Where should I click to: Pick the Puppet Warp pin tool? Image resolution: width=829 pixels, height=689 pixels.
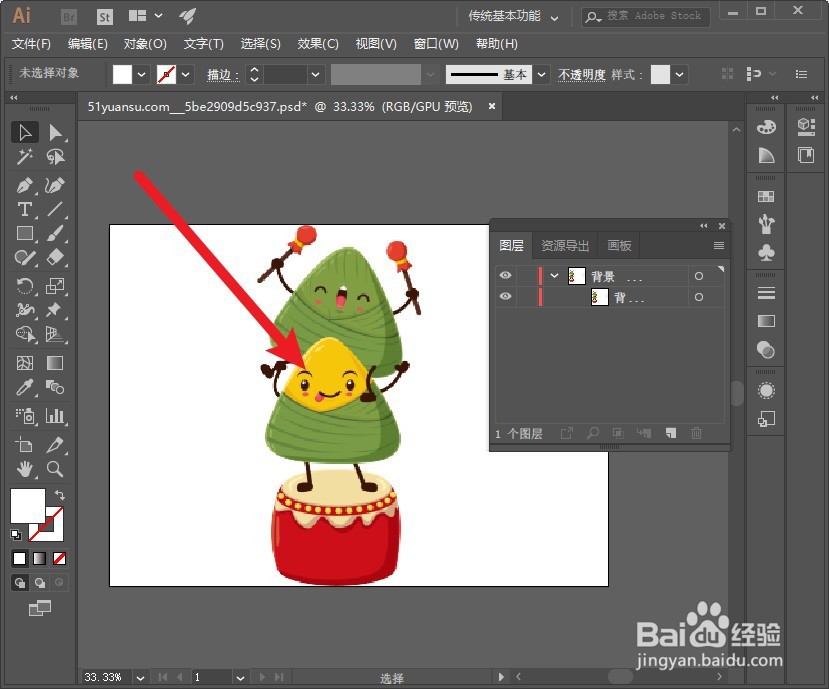tap(55, 310)
